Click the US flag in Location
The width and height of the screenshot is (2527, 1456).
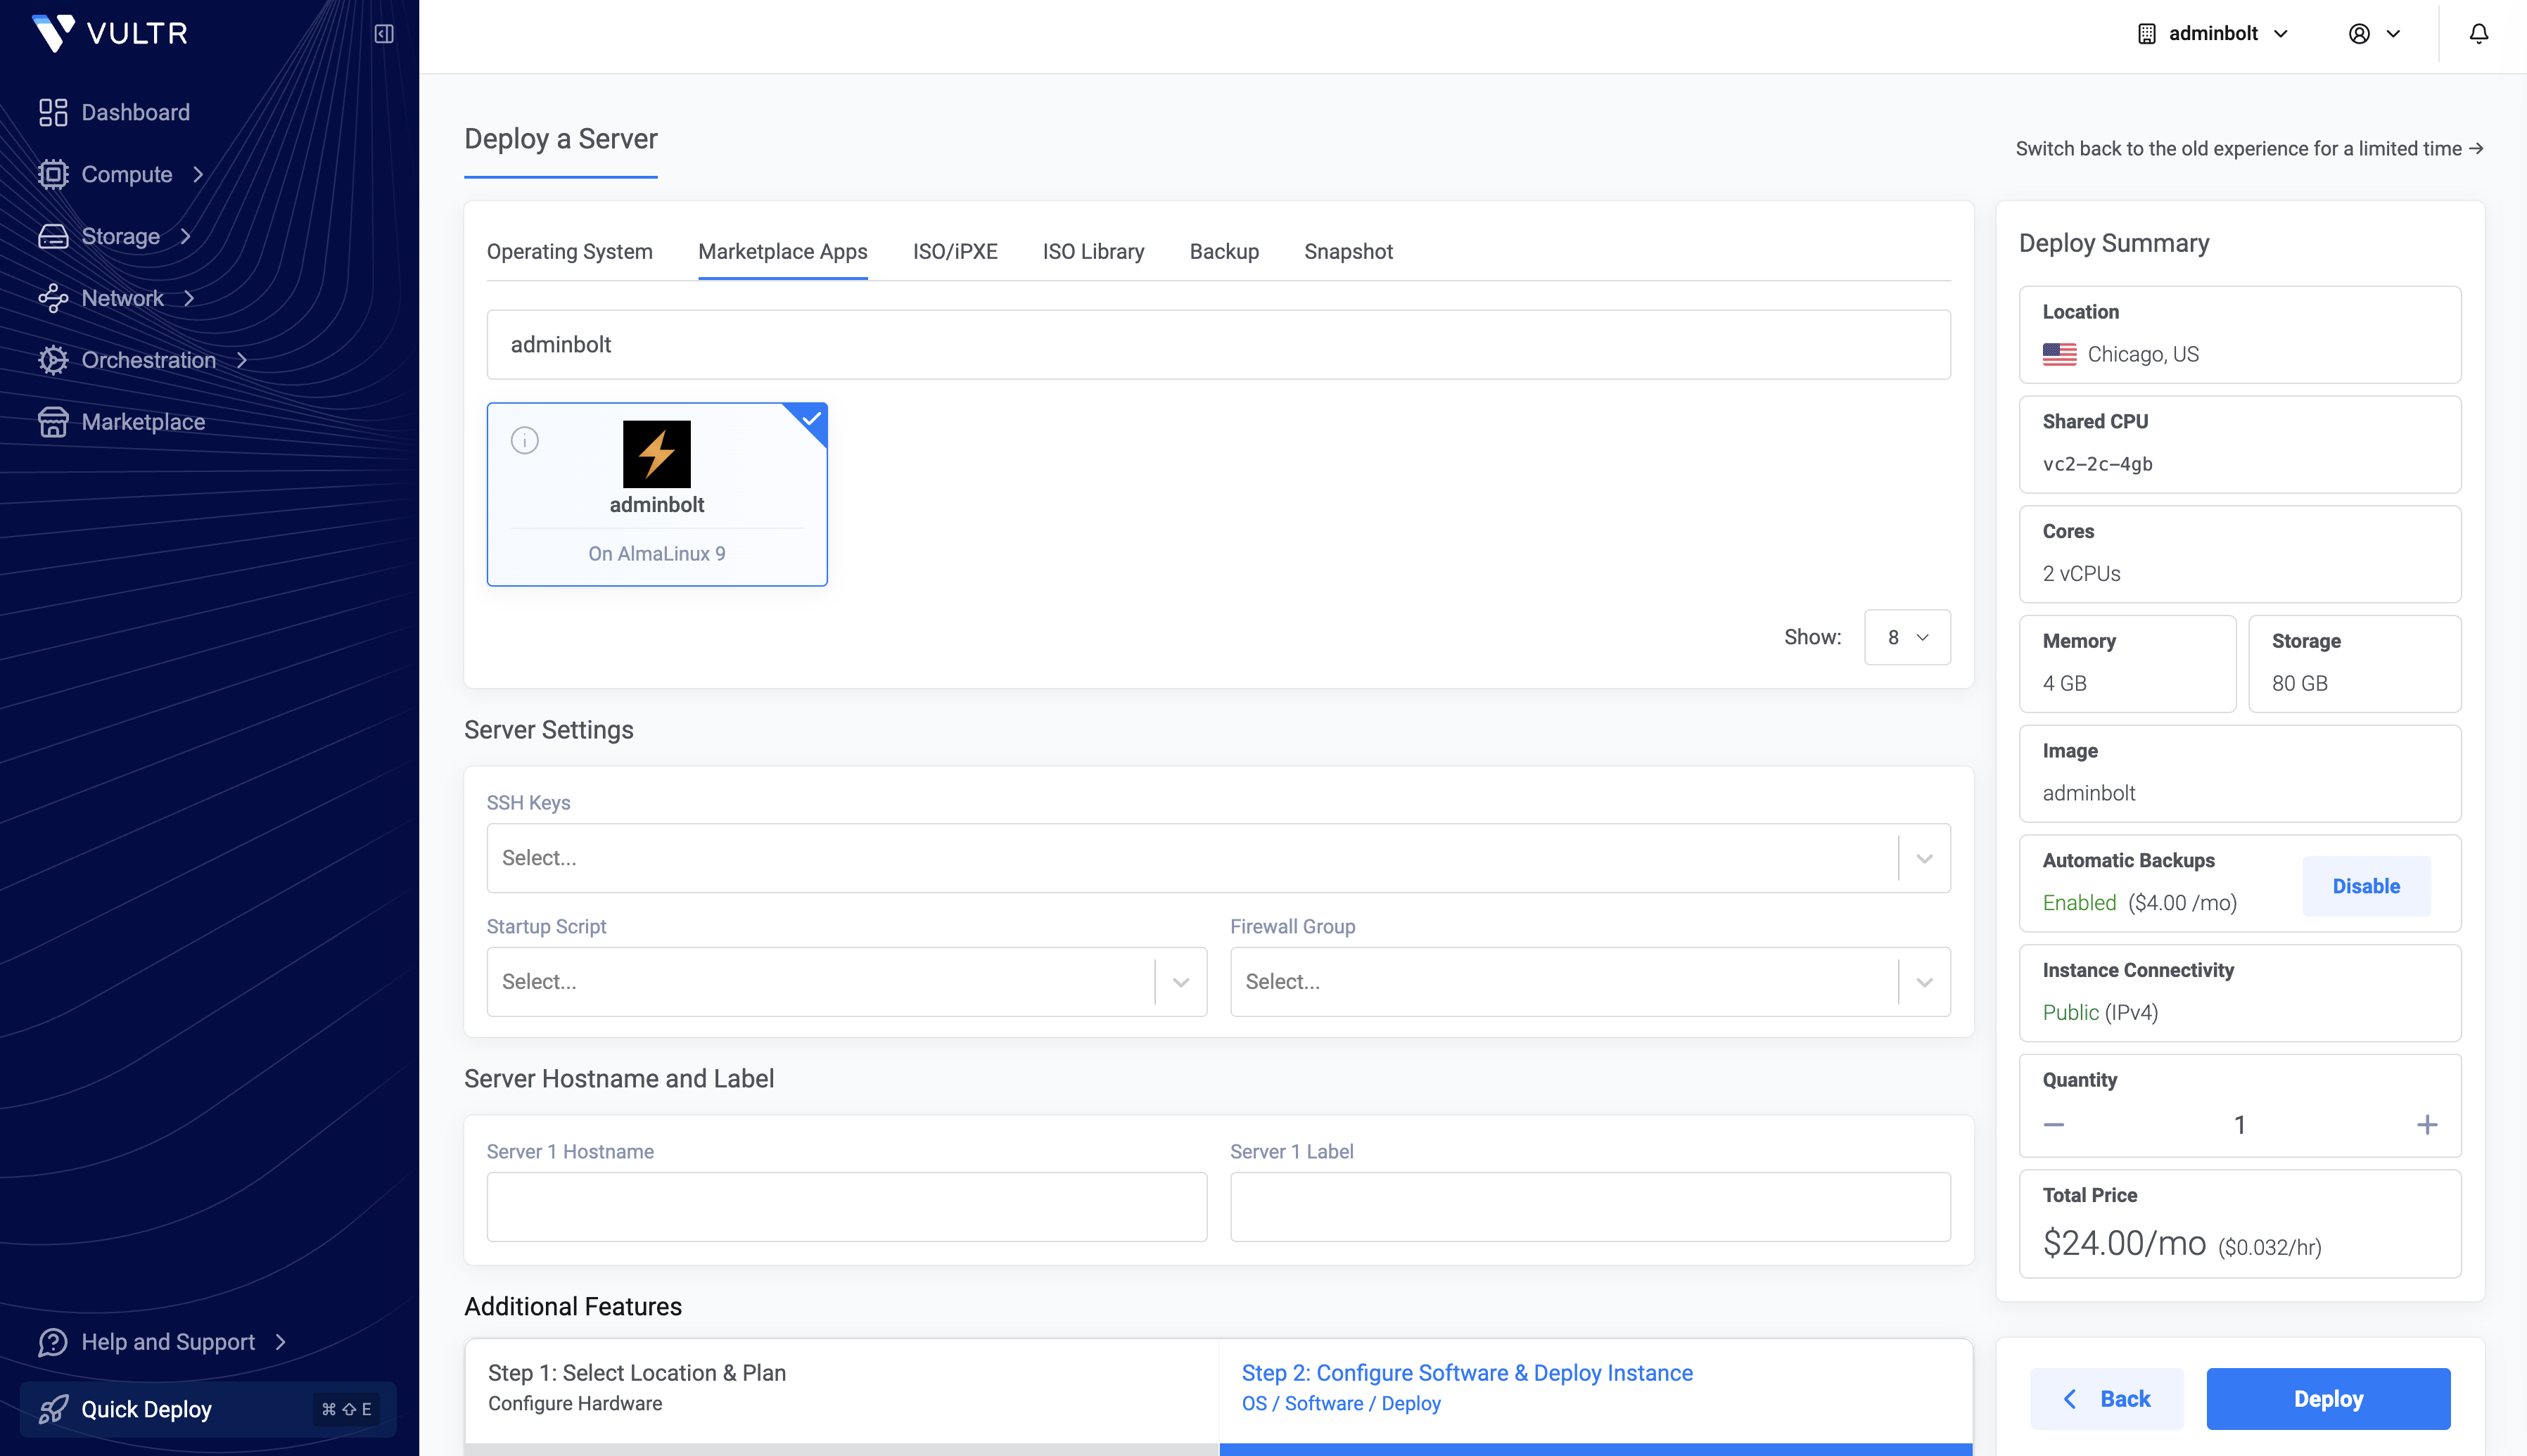point(2059,354)
